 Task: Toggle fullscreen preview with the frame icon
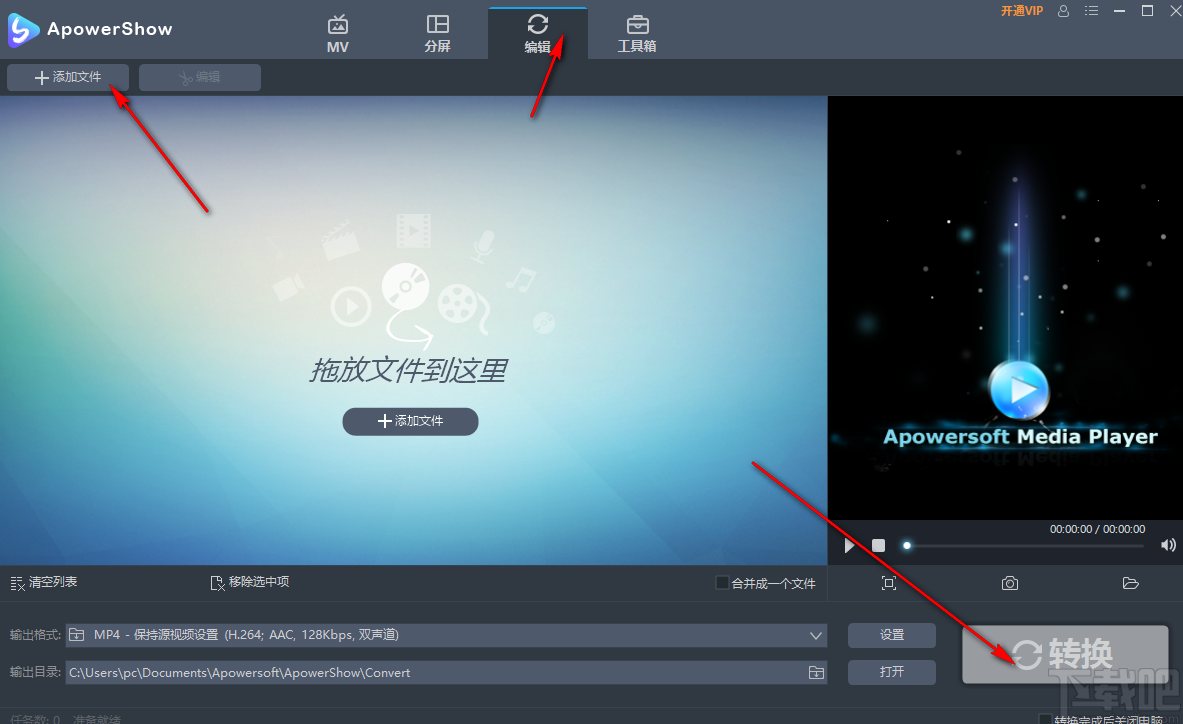coord(888,583)
